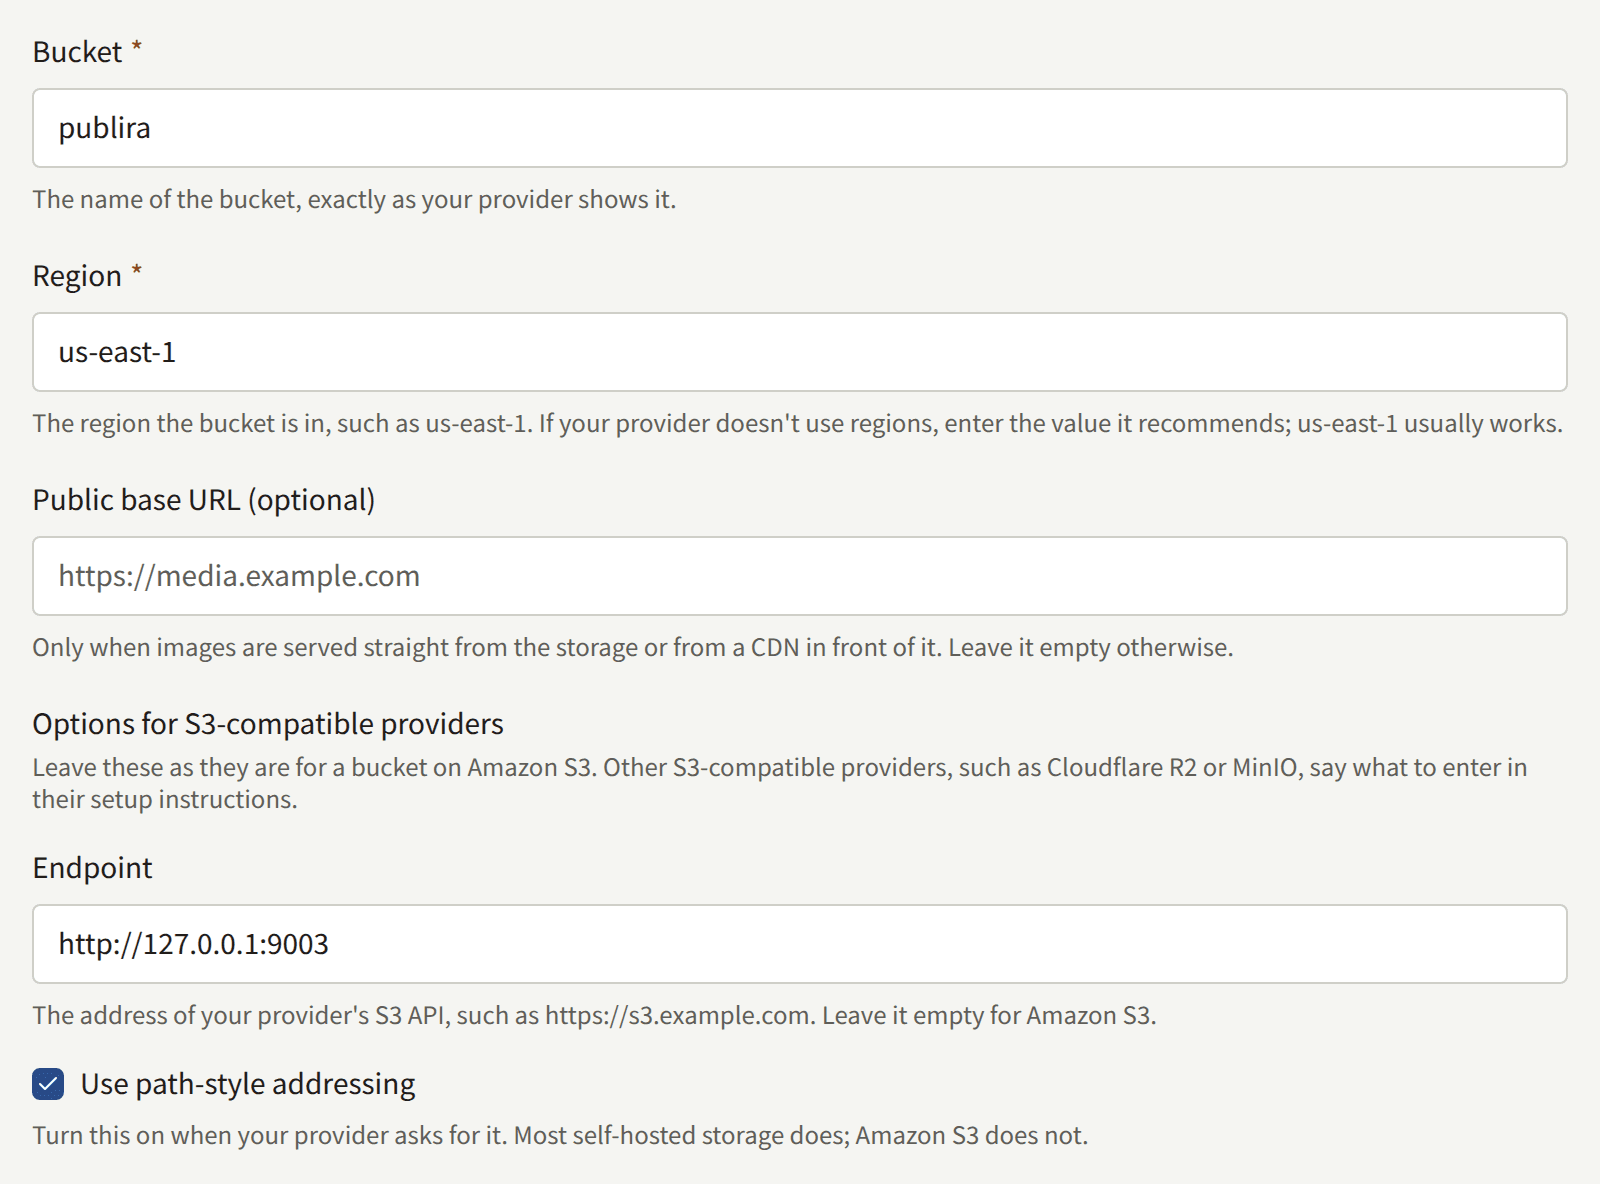Select the Public base URL input field
This screenshot has height=1184, width=1600.
pyautogui.click(x=800, y=576)
